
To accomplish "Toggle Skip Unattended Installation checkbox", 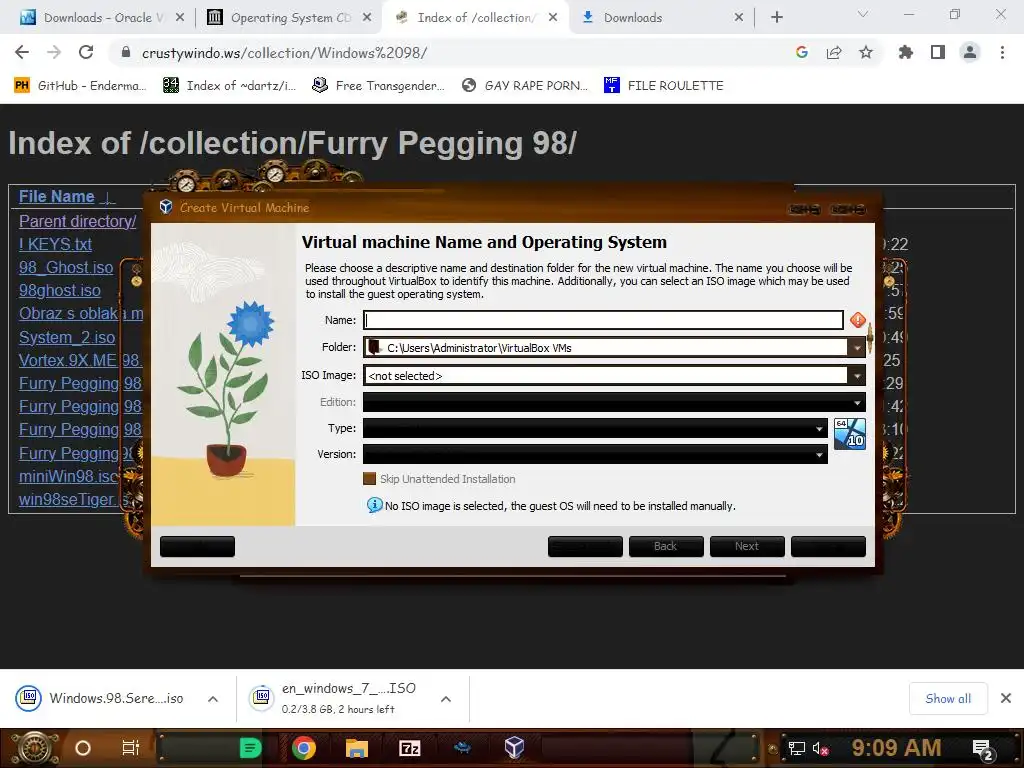I will (370, 479).
